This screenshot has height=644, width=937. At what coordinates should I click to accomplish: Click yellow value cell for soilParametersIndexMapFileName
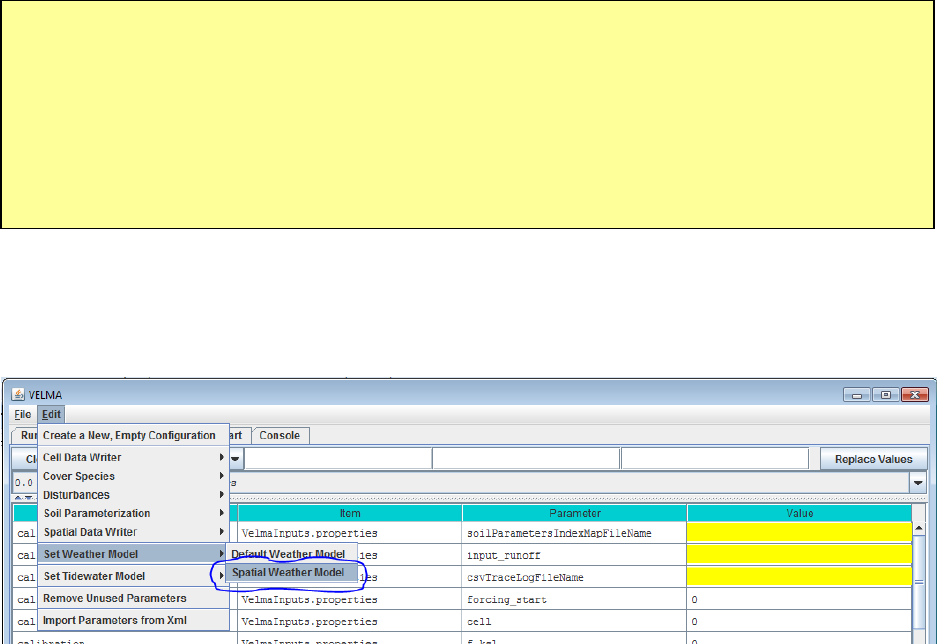click(800, 533)
